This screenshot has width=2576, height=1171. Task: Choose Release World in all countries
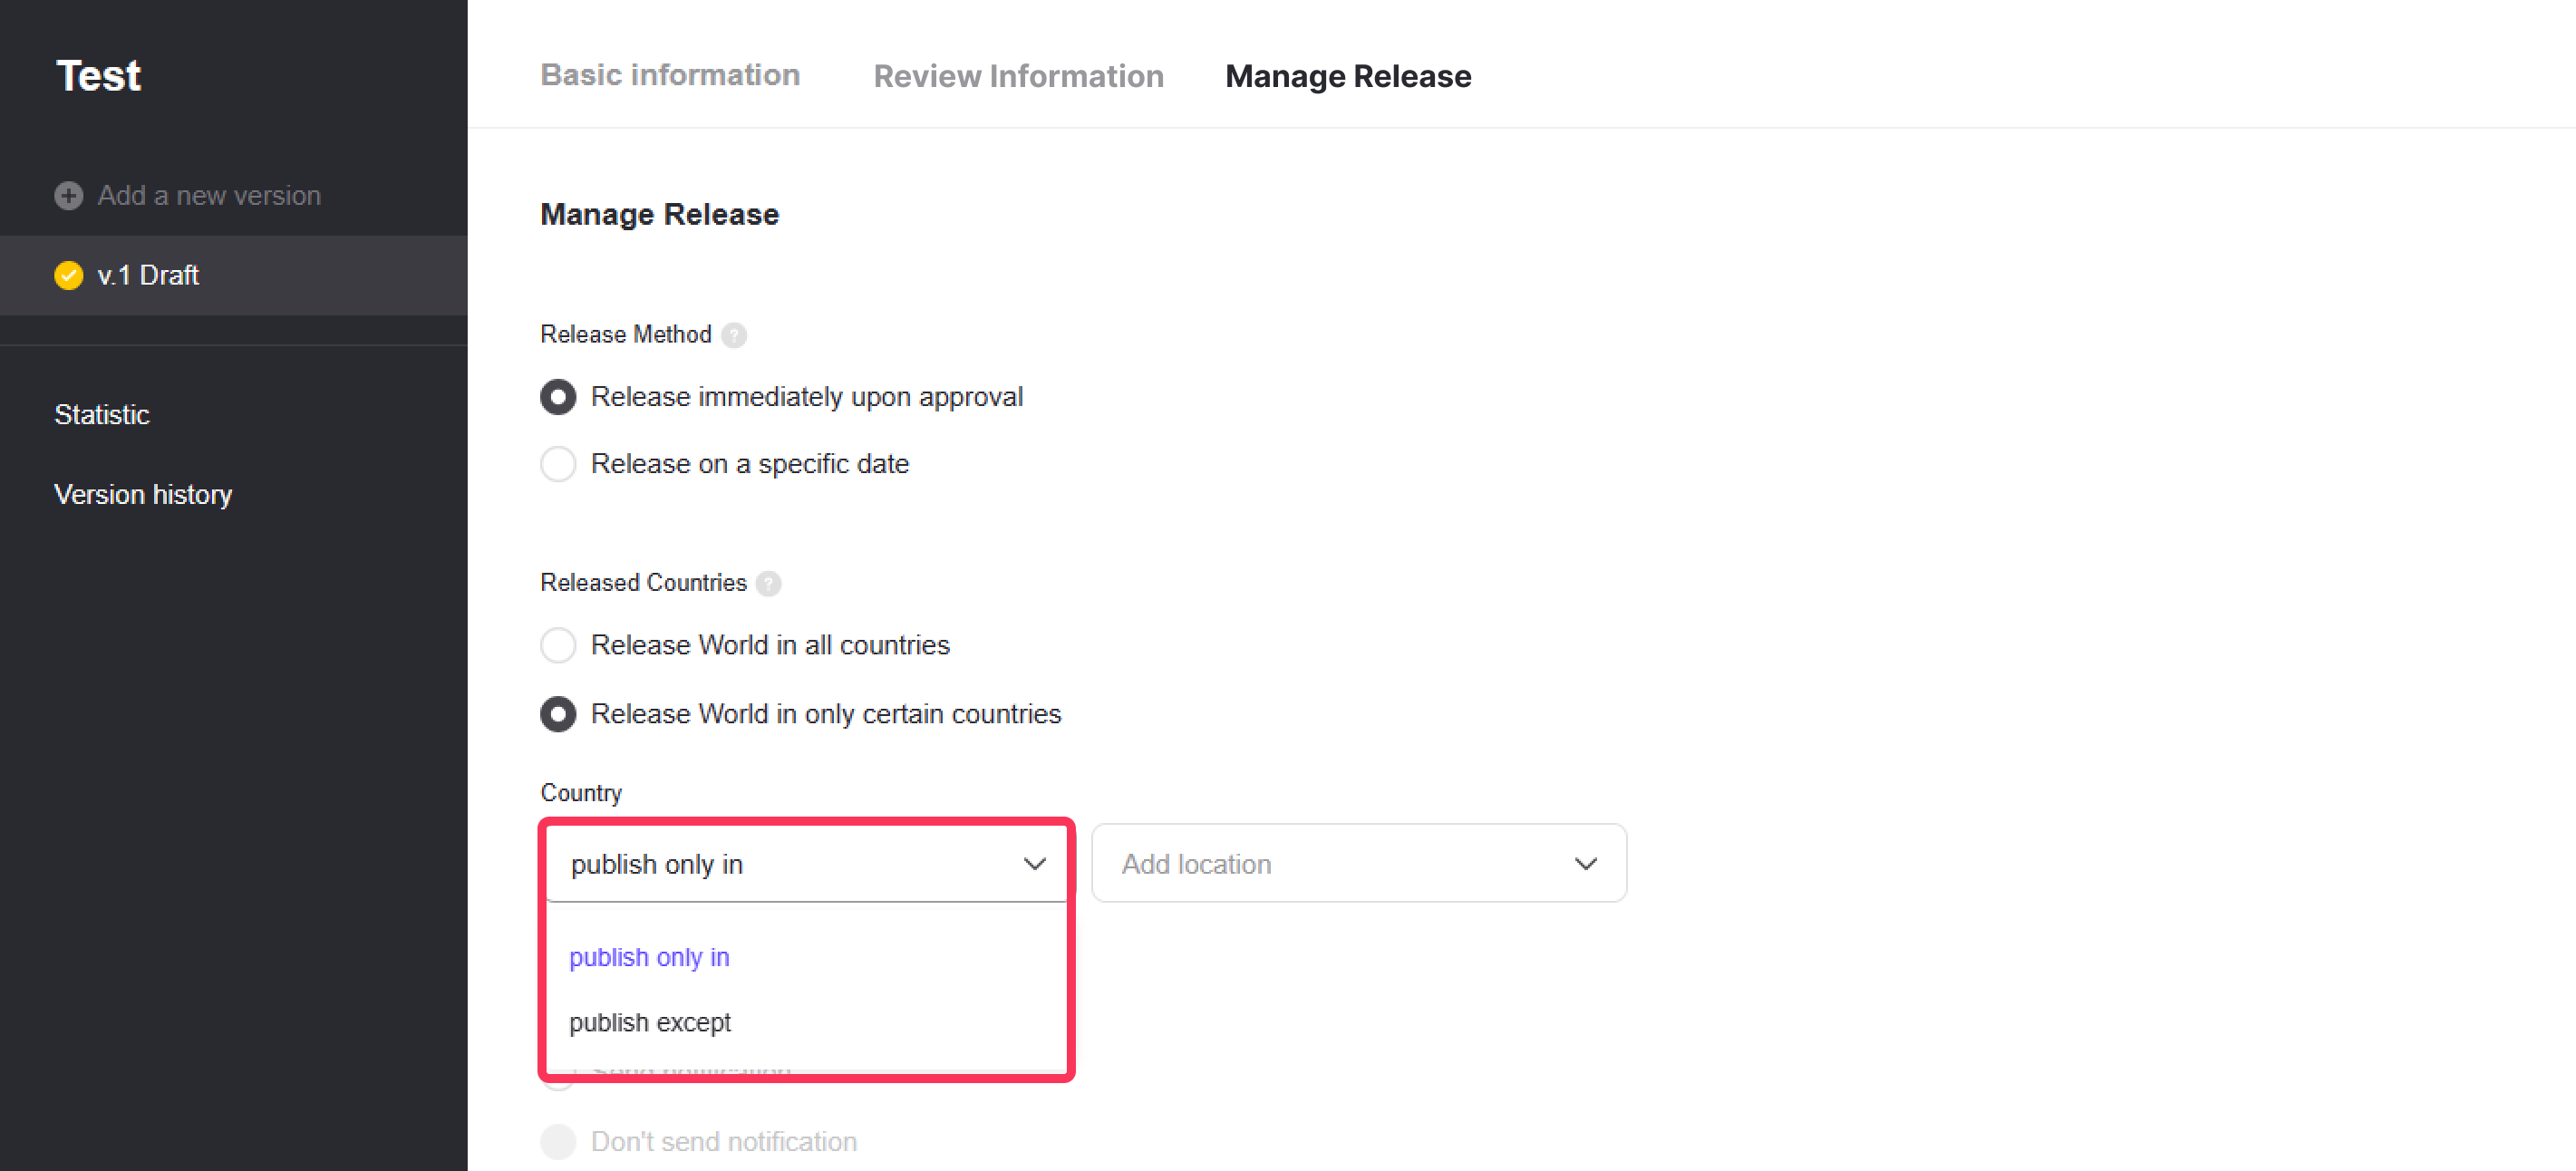pyautogui.click(x=558, y=645)
